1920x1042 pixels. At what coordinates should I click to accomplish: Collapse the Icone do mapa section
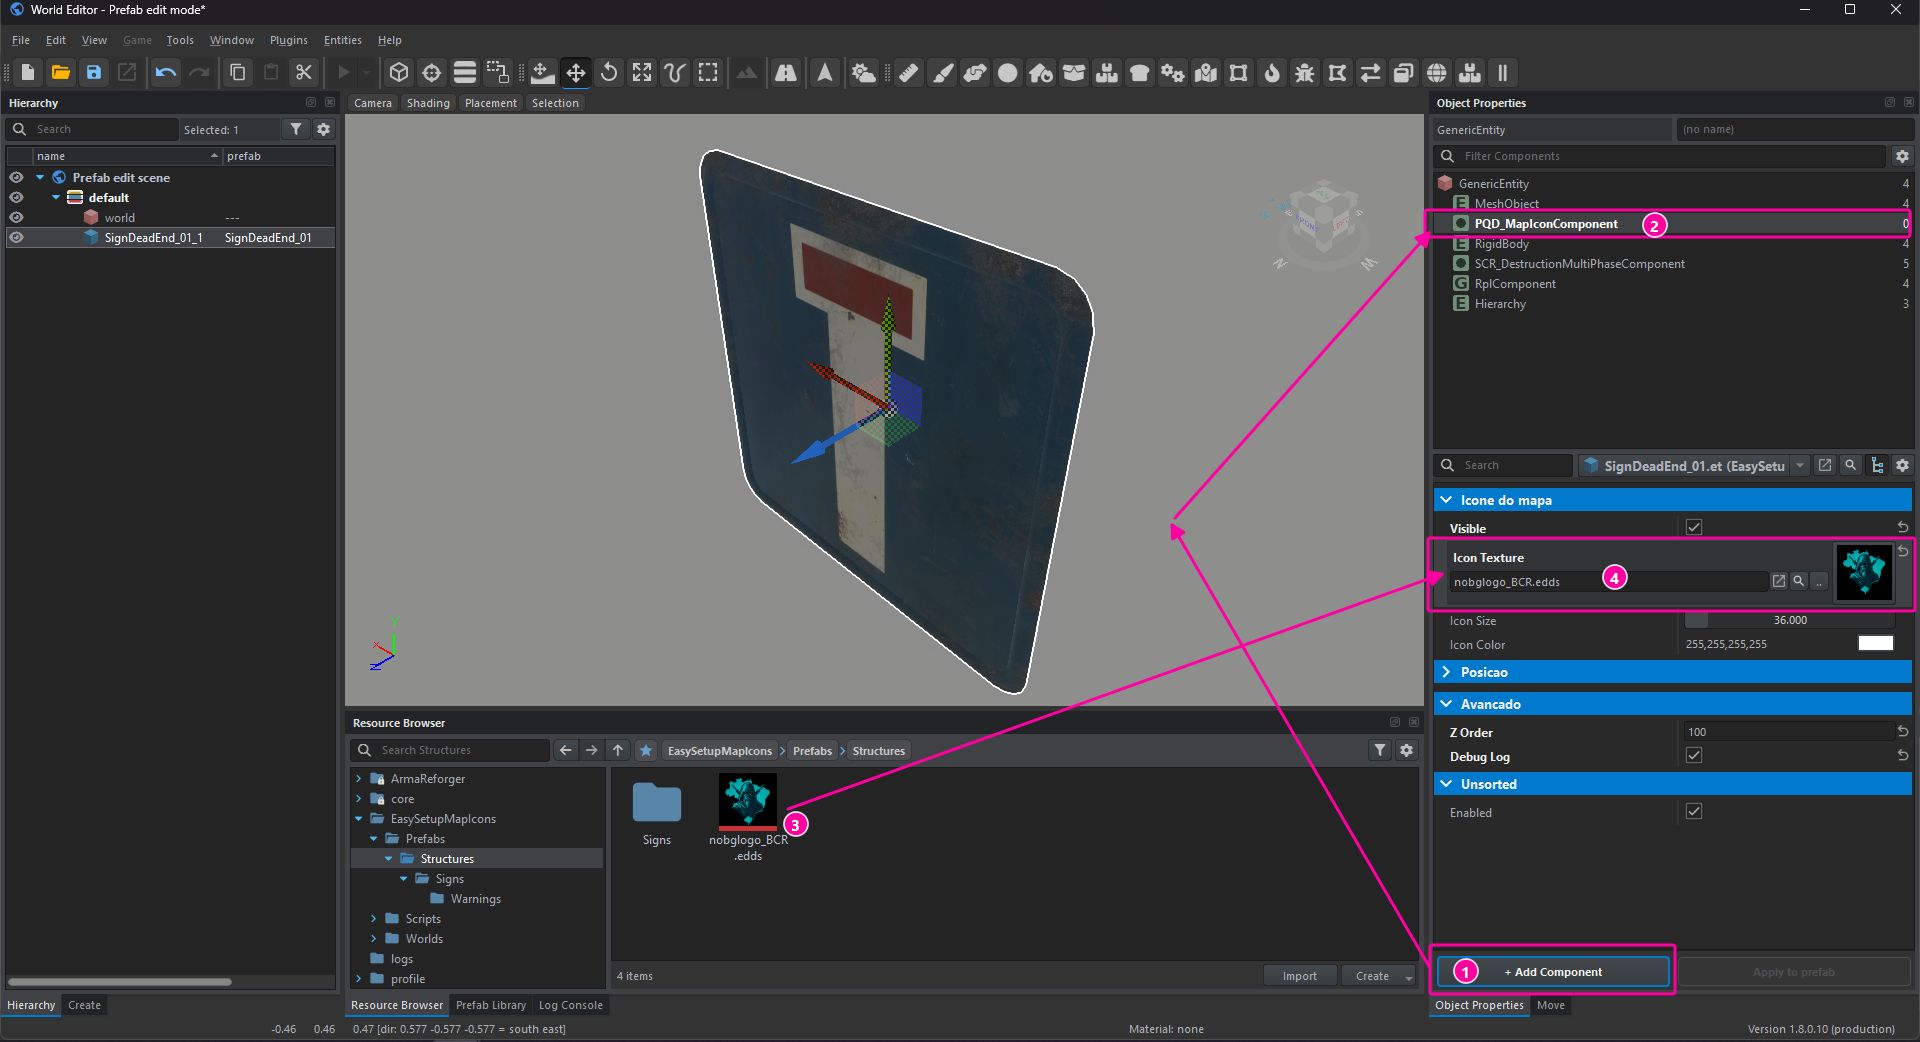(1446, 499)
